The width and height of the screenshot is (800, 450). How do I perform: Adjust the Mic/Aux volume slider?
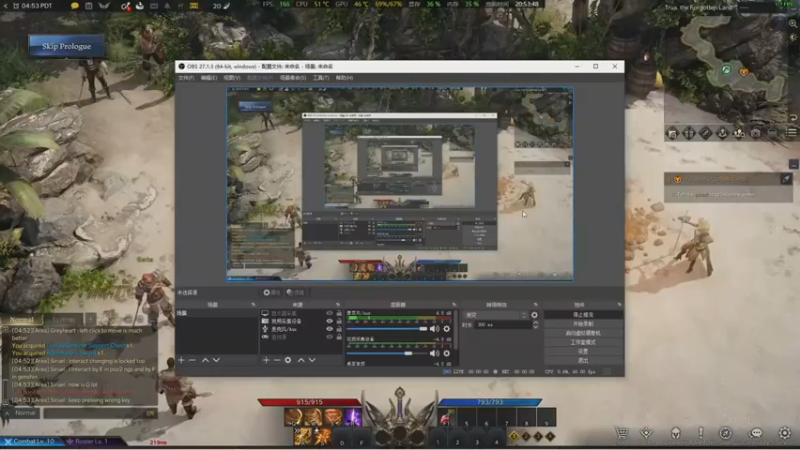[387, 329]
